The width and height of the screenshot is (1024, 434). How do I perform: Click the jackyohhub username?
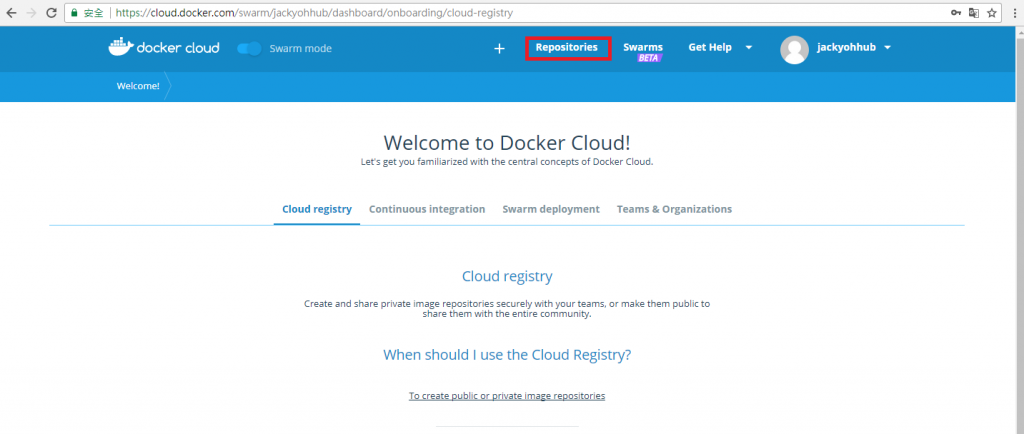click(846, 48)
